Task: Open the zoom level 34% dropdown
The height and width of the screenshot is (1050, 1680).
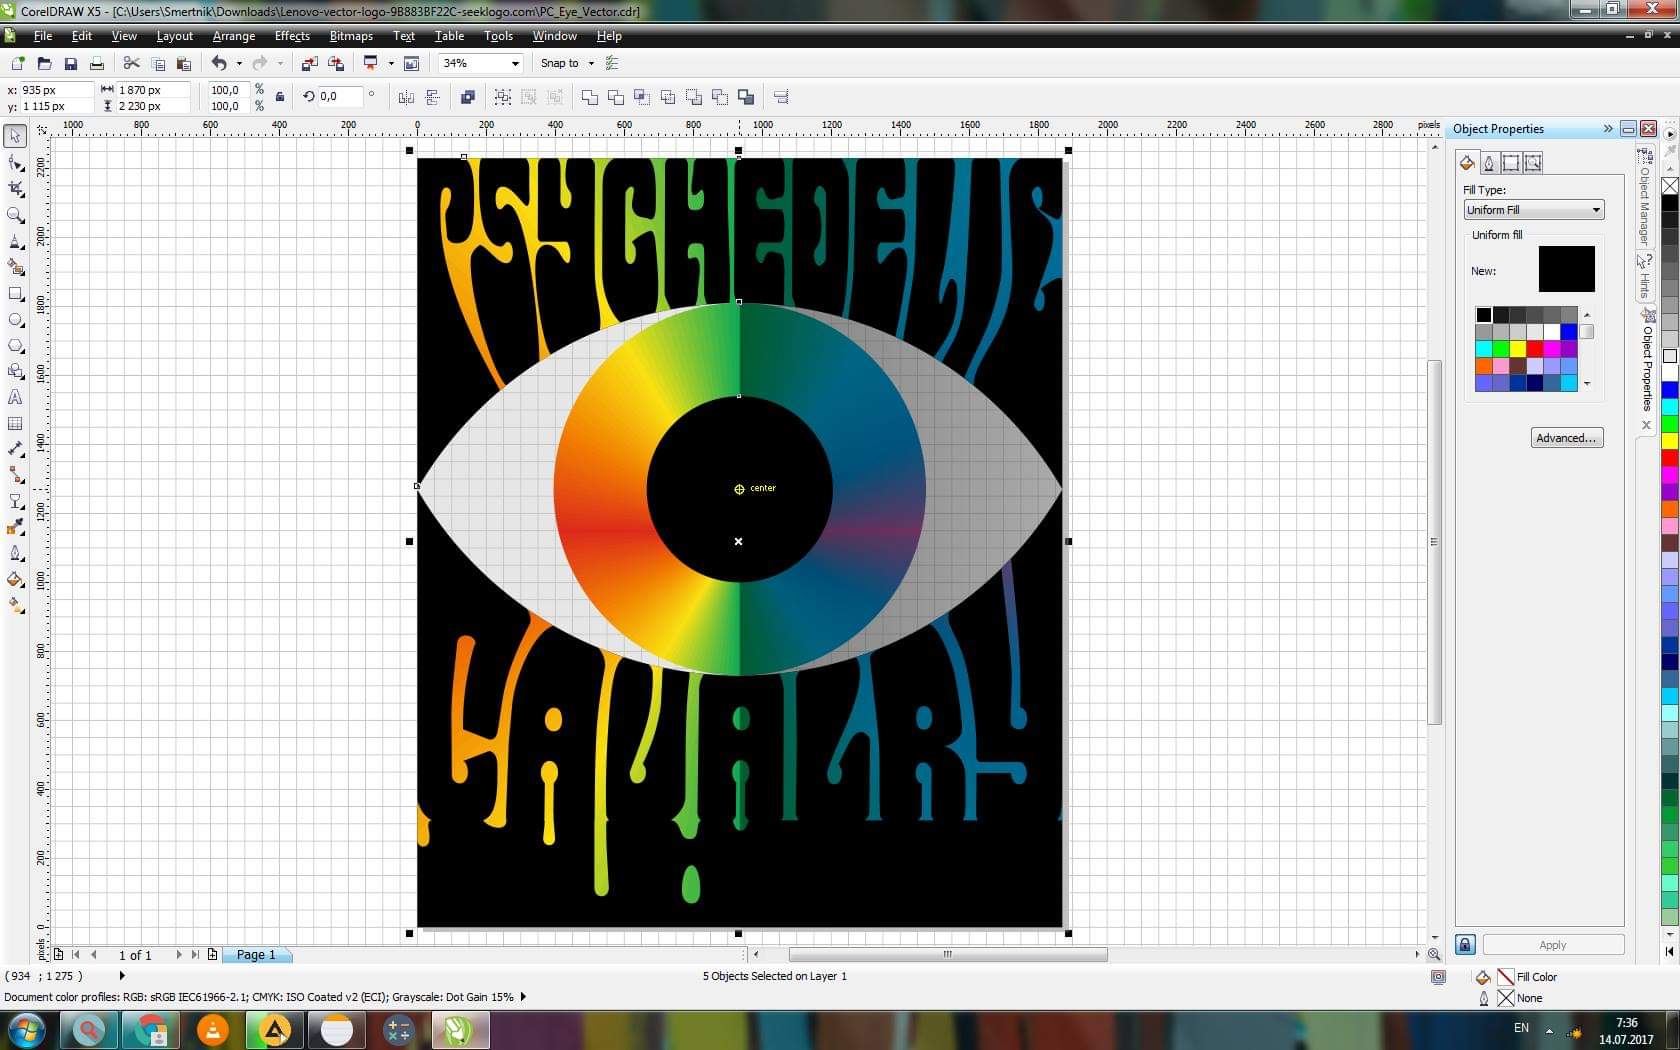Action: (x=481, y=63)
